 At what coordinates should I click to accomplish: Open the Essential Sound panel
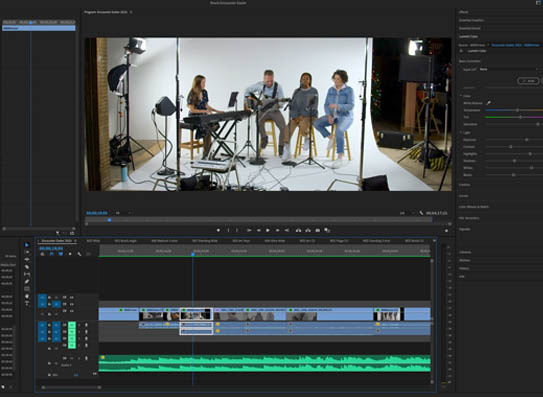tap(470, 28)
